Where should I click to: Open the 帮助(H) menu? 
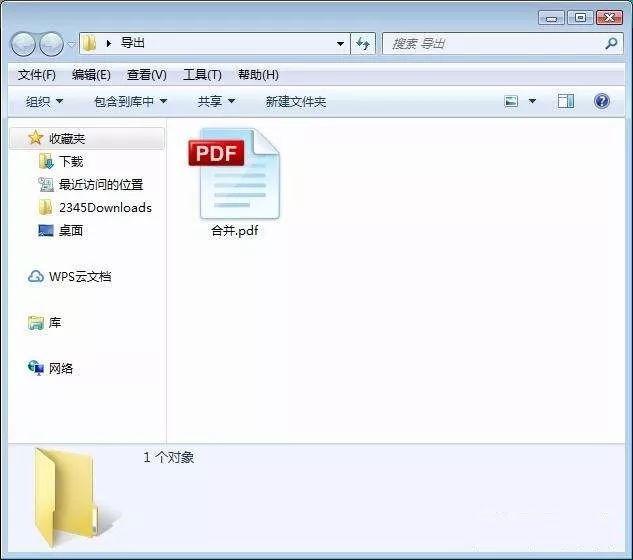pos(258,75)
